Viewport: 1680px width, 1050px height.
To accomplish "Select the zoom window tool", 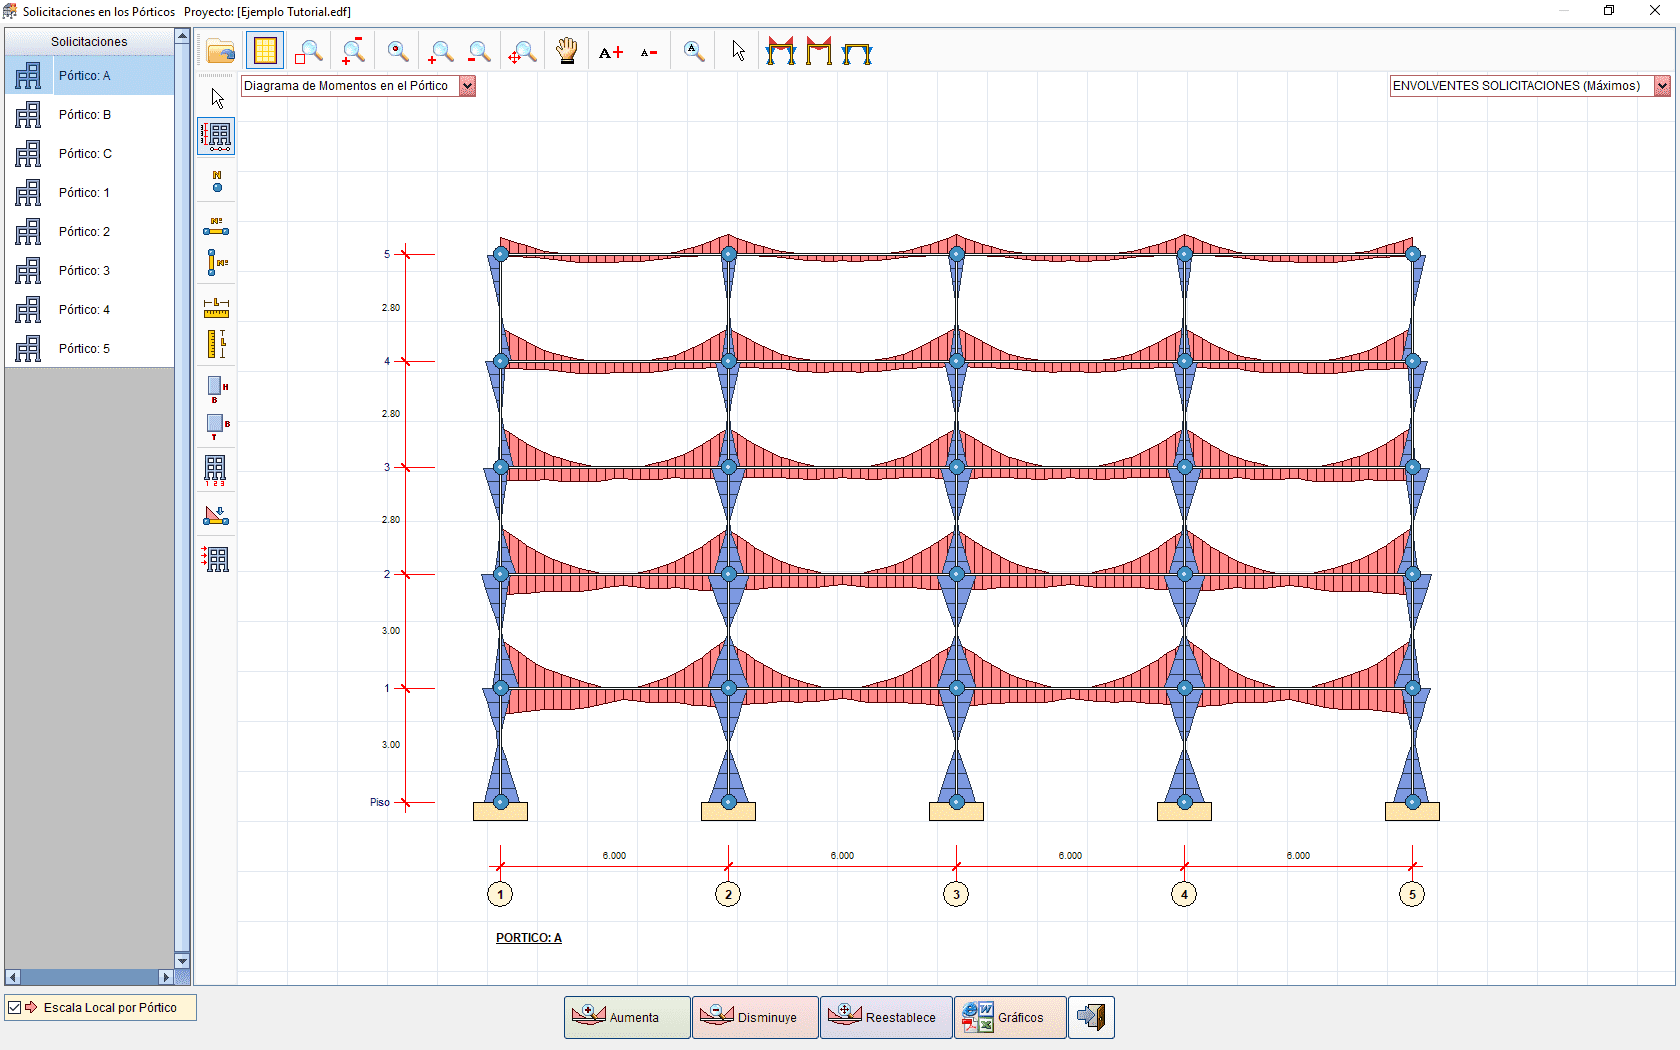I will (309, 50).
